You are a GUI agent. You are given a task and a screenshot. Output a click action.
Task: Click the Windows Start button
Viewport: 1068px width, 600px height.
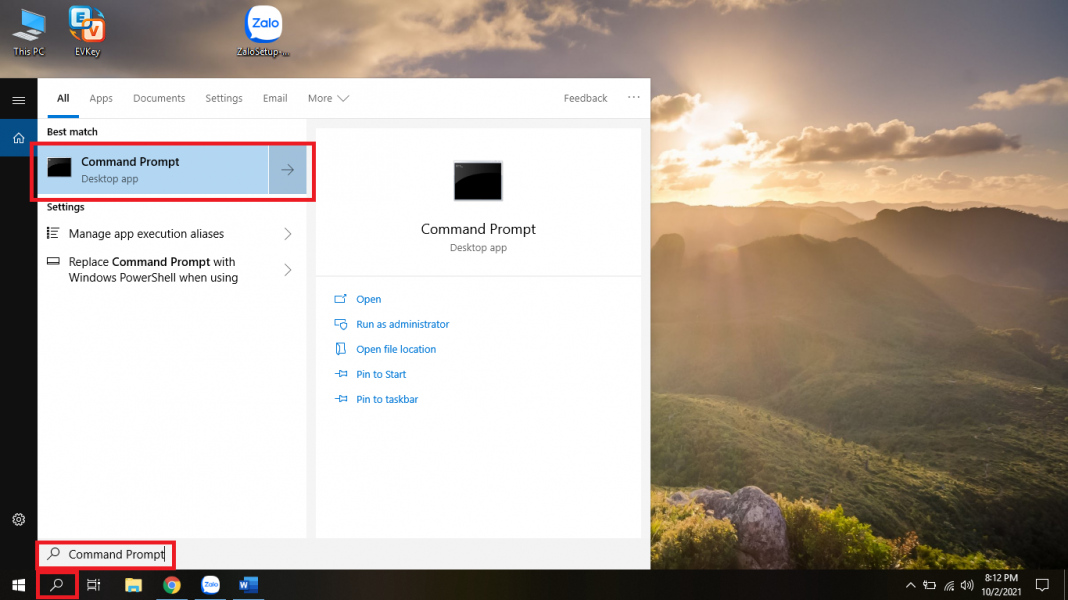tap(18, 585)
